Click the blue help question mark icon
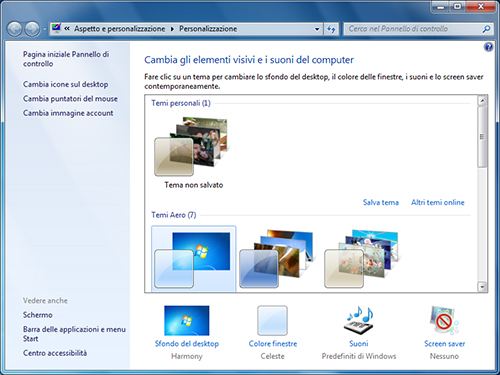 click(488, 47)
